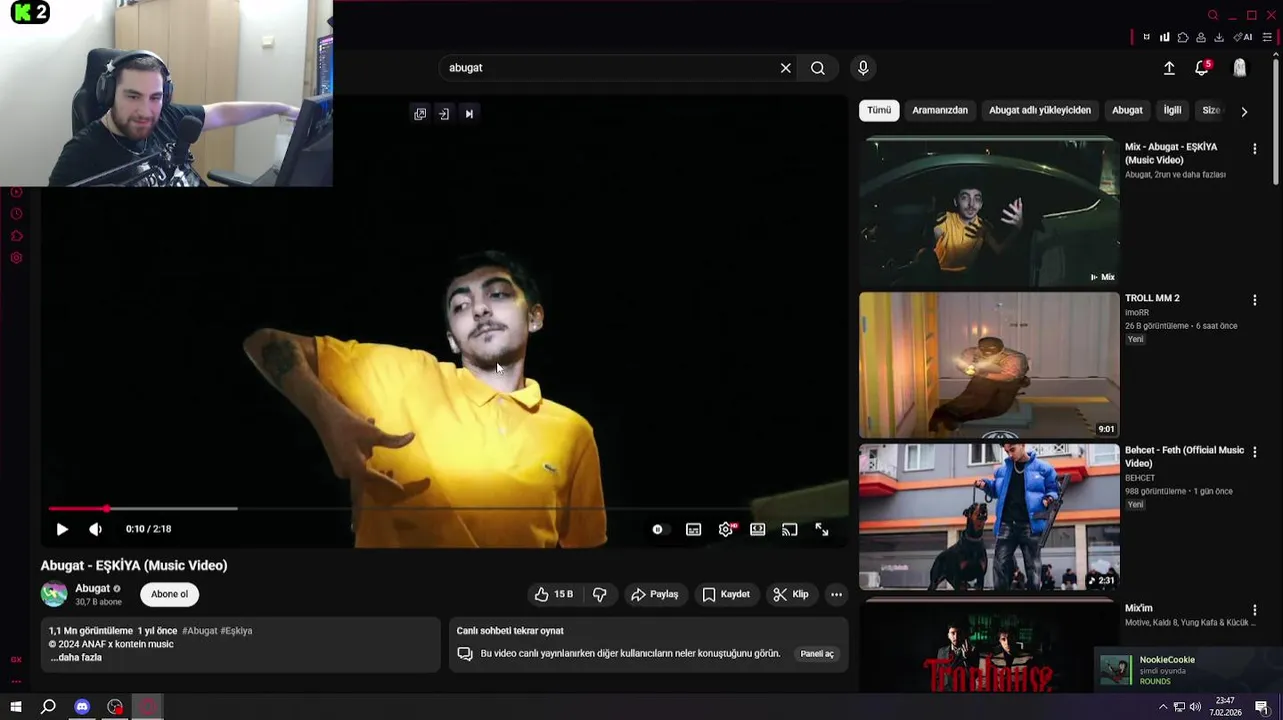Open browser profile icon in toolbar

[1200, 37]
